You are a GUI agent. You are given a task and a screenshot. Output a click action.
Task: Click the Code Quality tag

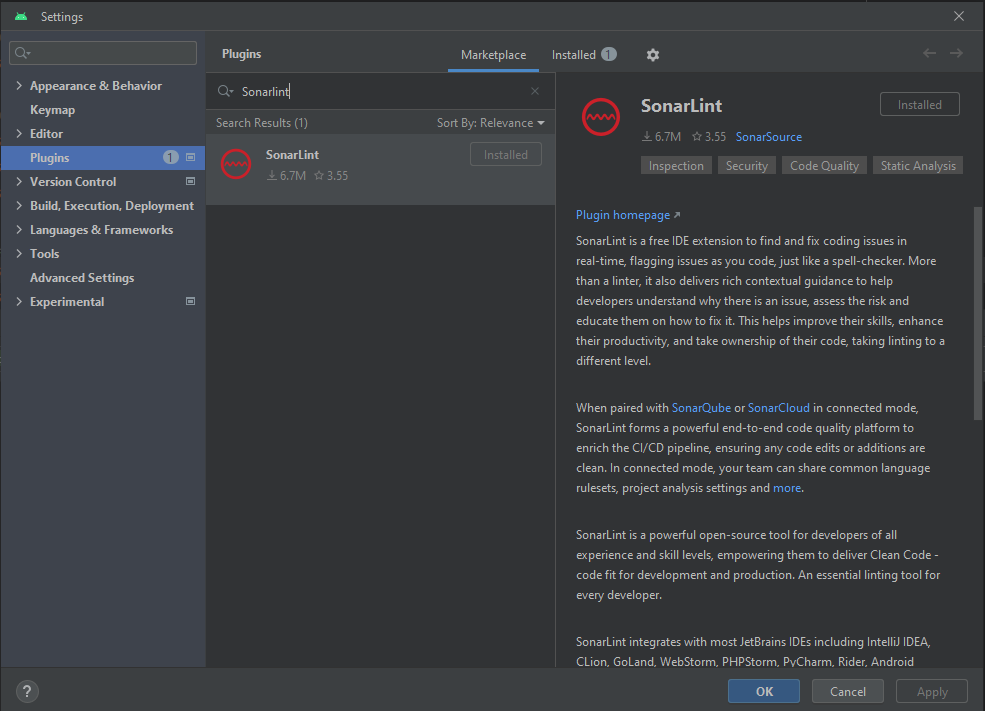point(824,166)
